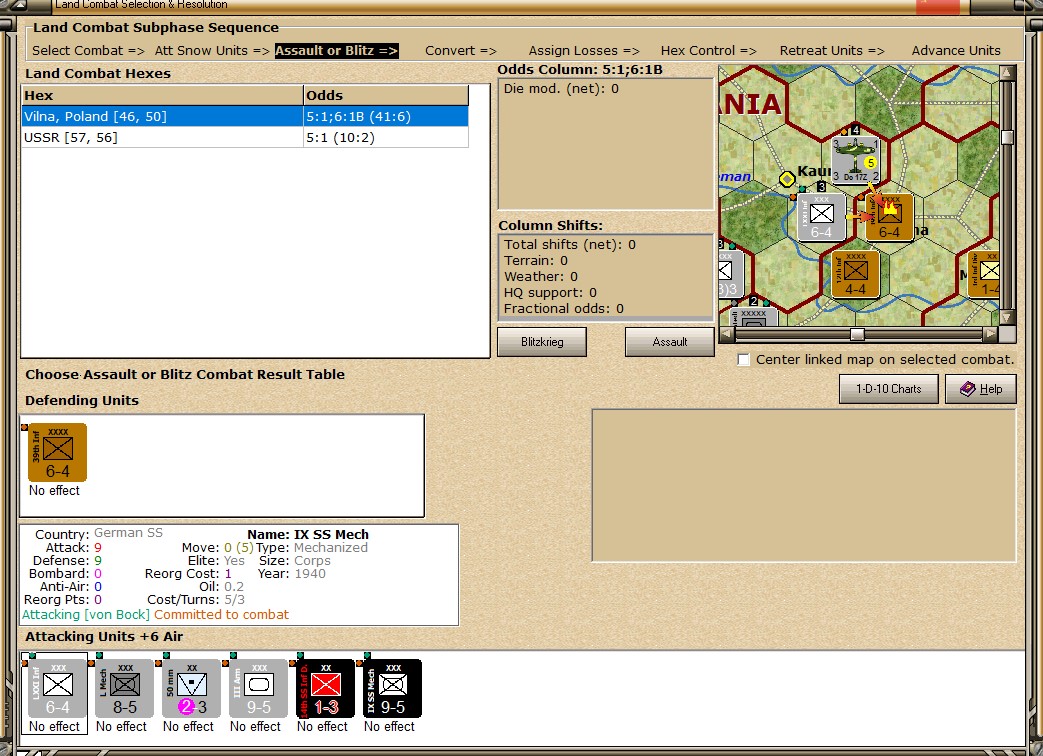The width and height of the screenshot is (1043, 756).
Task: Click the Select Combat phase step
Action: click(x=88, y=51)
